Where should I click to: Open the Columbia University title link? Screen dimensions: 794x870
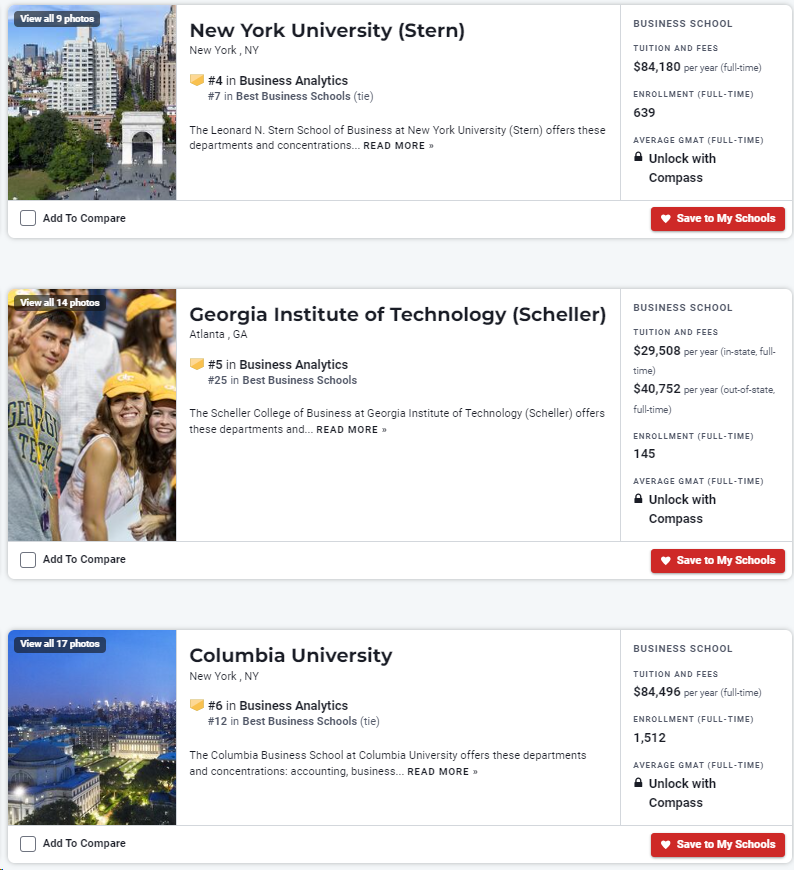point(291,655)
